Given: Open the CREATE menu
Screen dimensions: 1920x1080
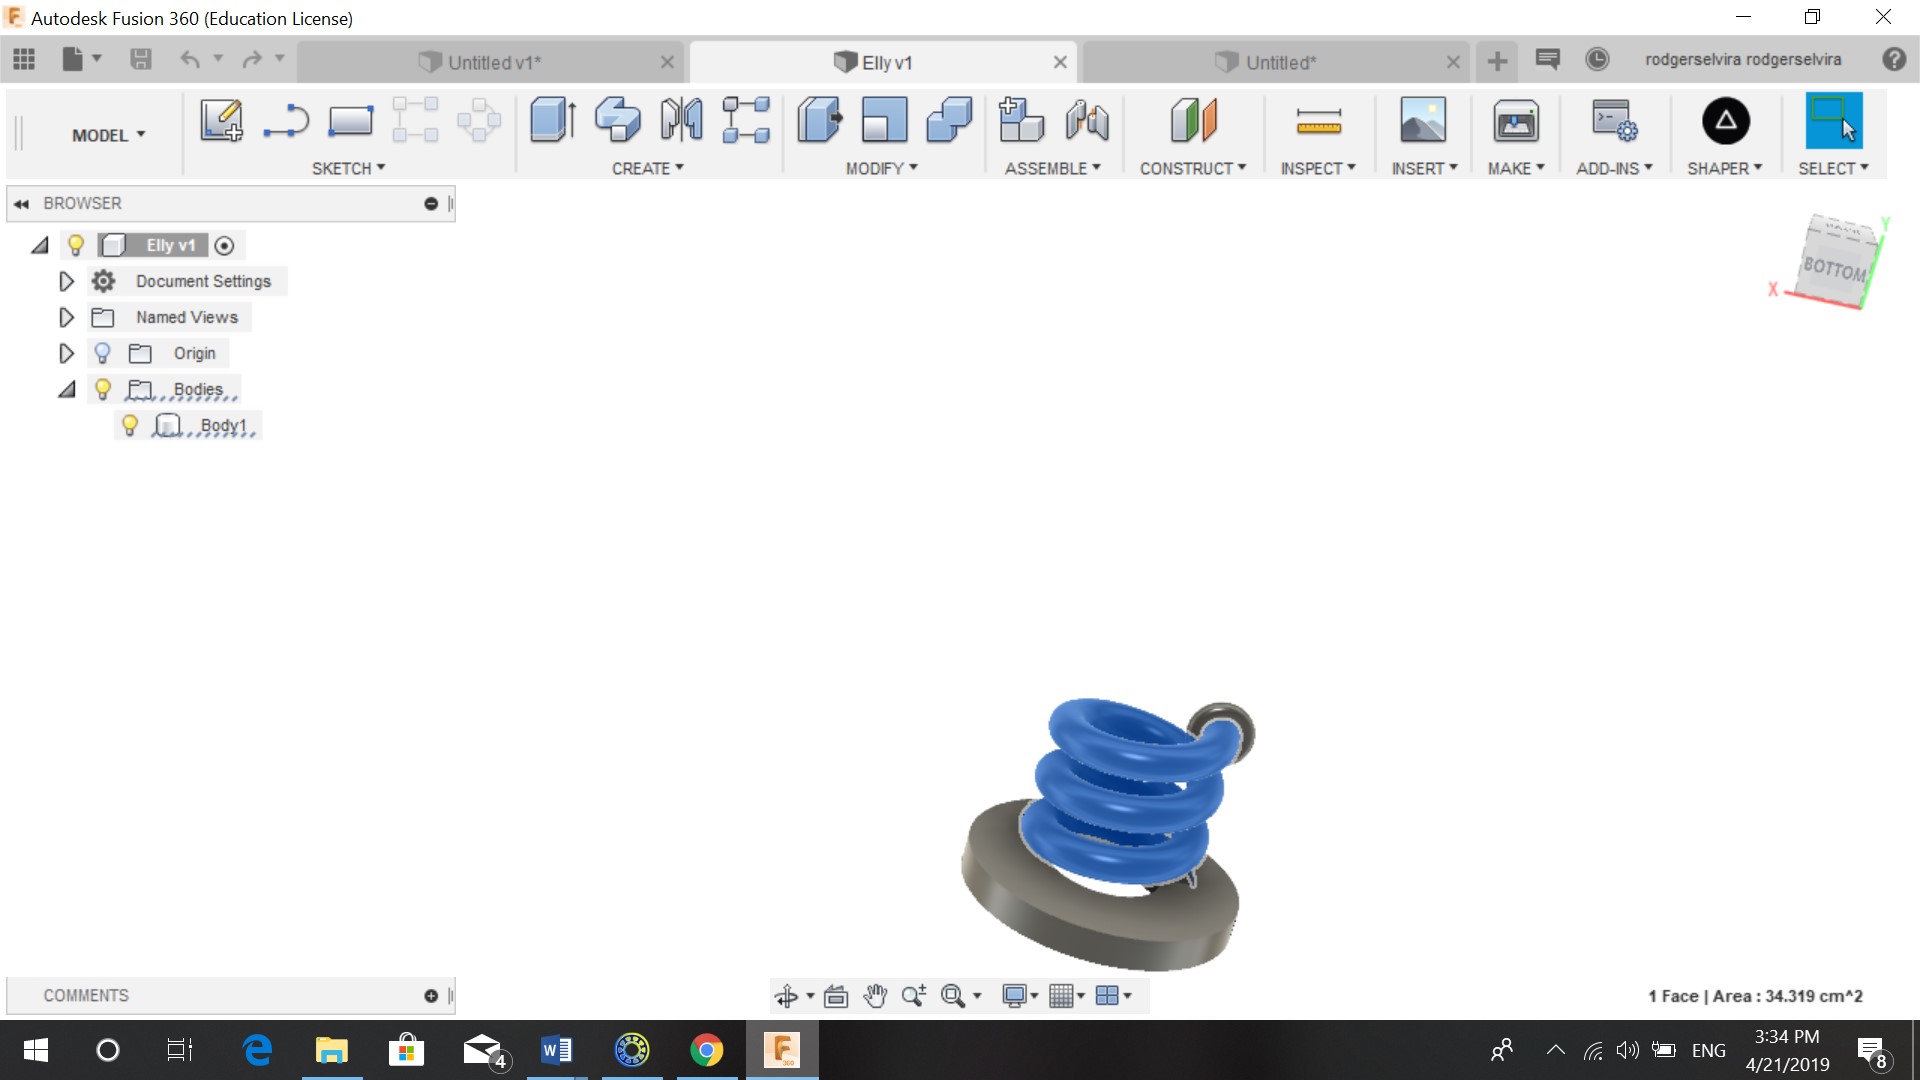Looking at the screenshot, I should (x=647, y=169).
